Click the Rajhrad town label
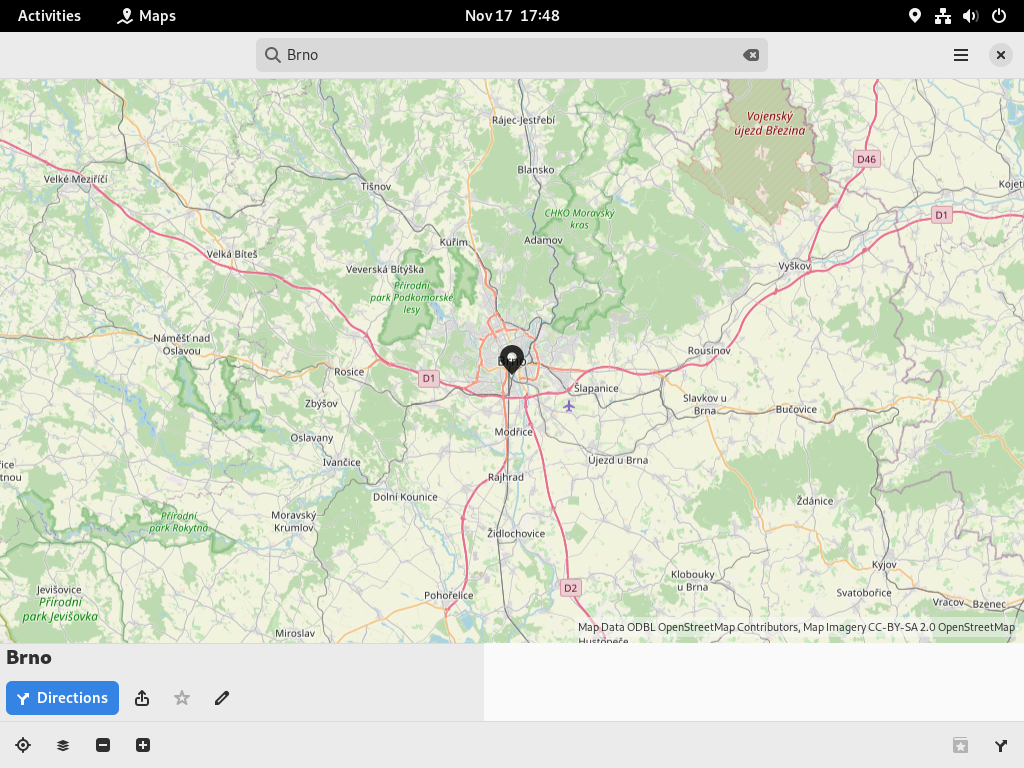 506,477
